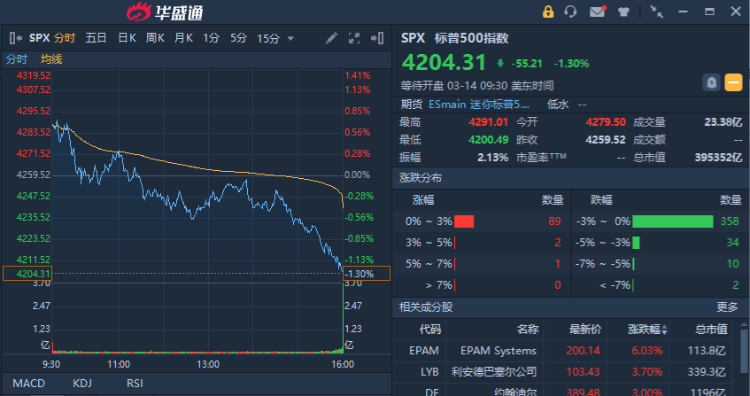Image resolution: width=750 pixels, height=396 pixels.
Task: Collapse left panel arrow icon beside SPX
Action: click(15, 38)
